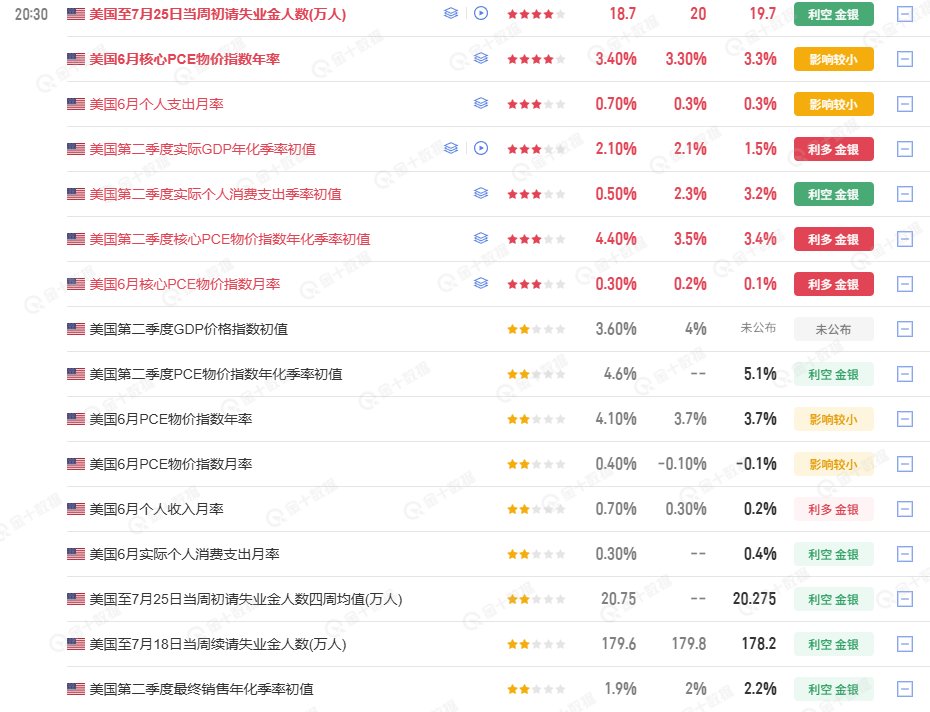Click 利空金银 tag for 6月实际个人消费支出月率
930x712 pixels.
[x=833, y=555]
